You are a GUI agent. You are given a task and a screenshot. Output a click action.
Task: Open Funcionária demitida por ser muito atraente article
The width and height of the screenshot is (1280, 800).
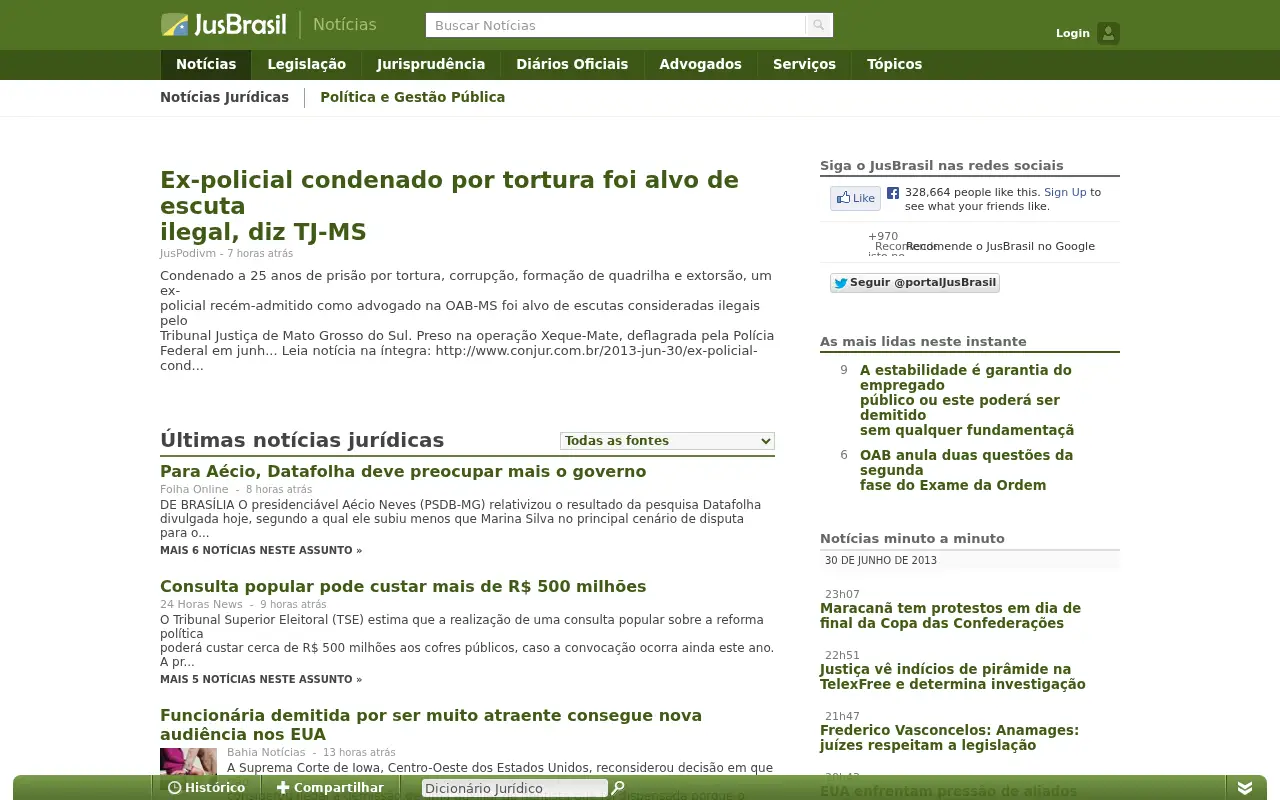pos(431,725)
